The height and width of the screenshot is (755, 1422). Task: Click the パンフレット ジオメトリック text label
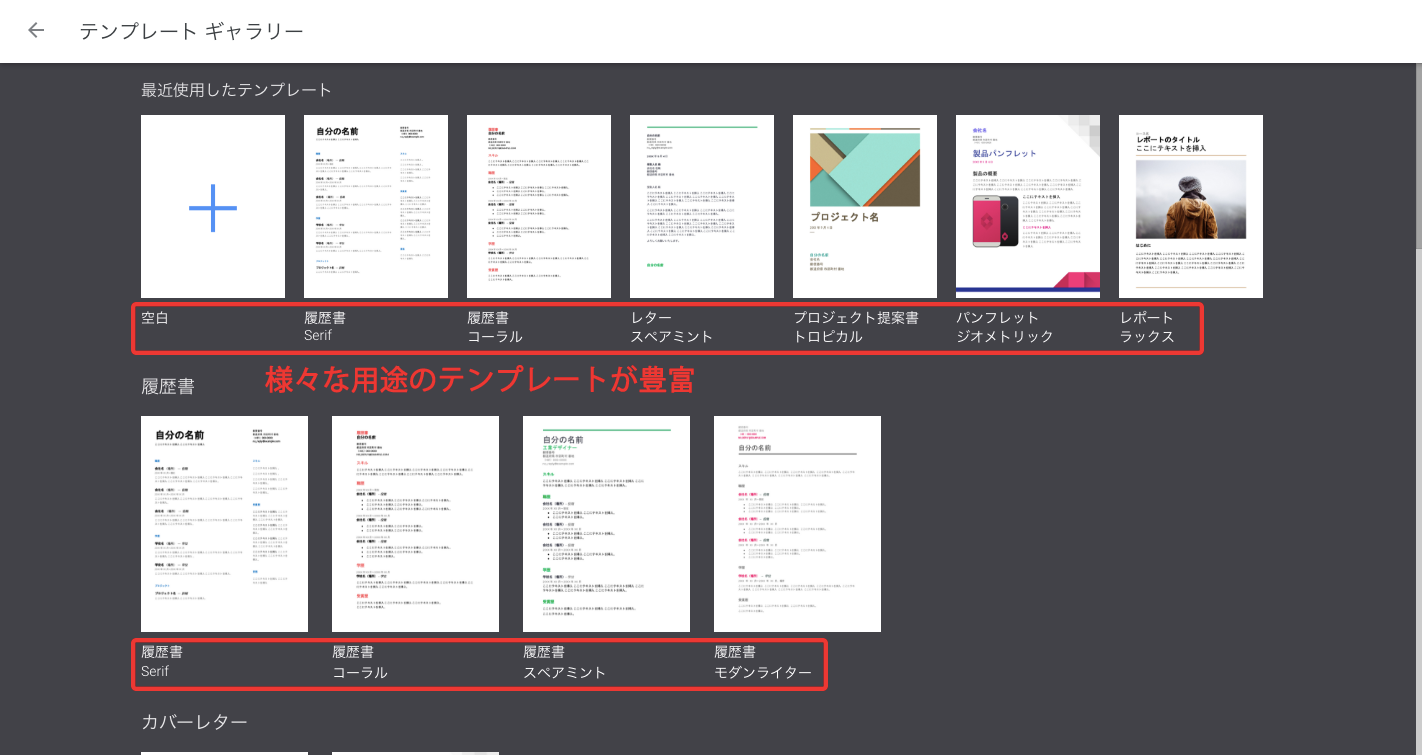coord(1005,327)
